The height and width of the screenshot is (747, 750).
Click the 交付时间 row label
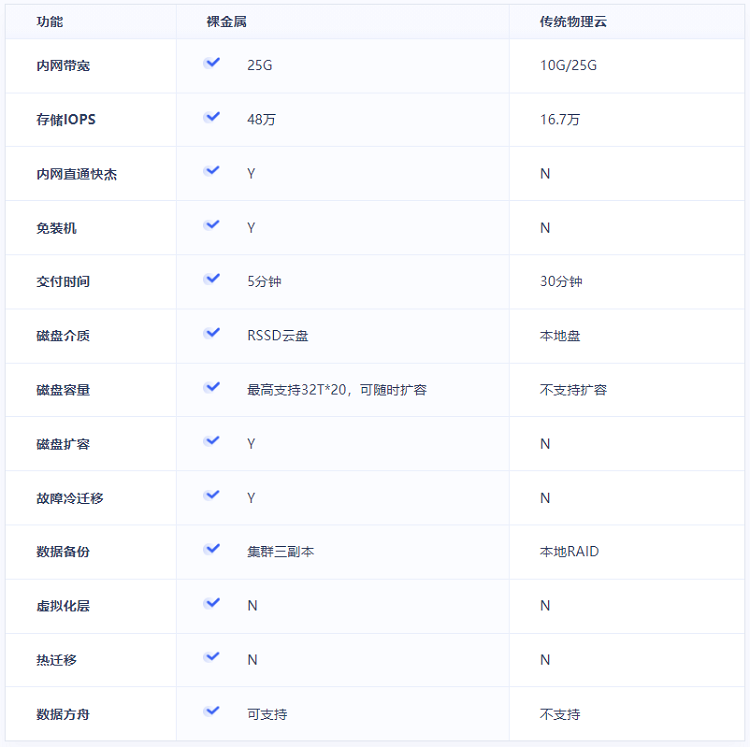tap(63, 282)
